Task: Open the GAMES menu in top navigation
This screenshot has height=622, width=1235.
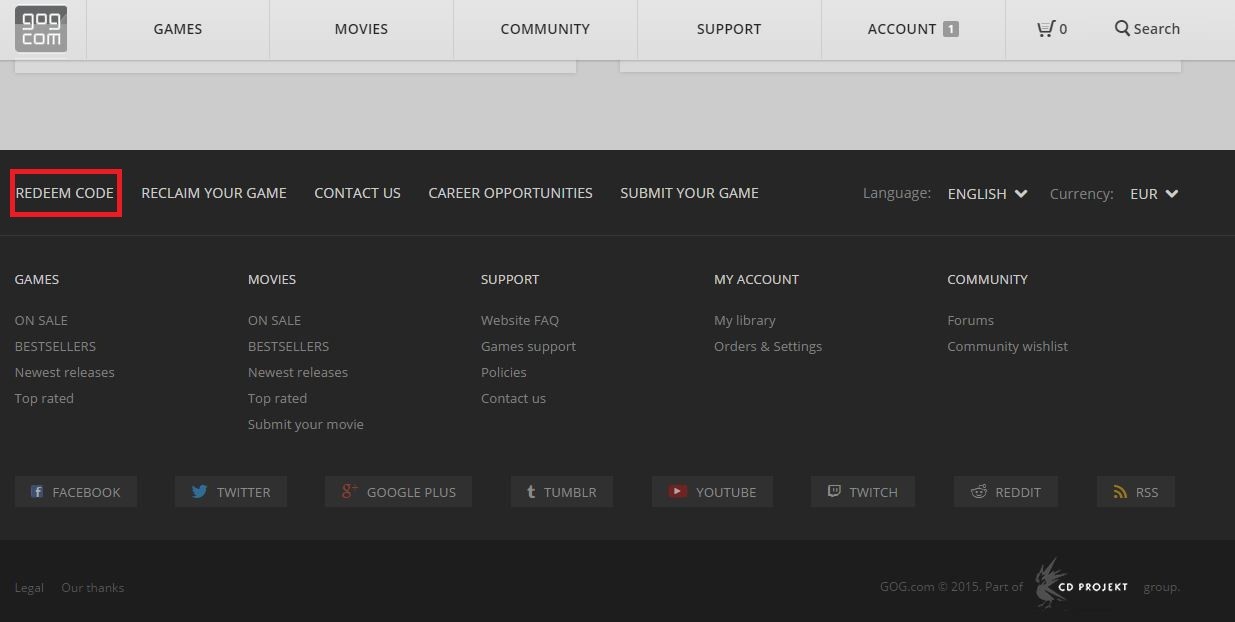Action: tap(178, 29)
